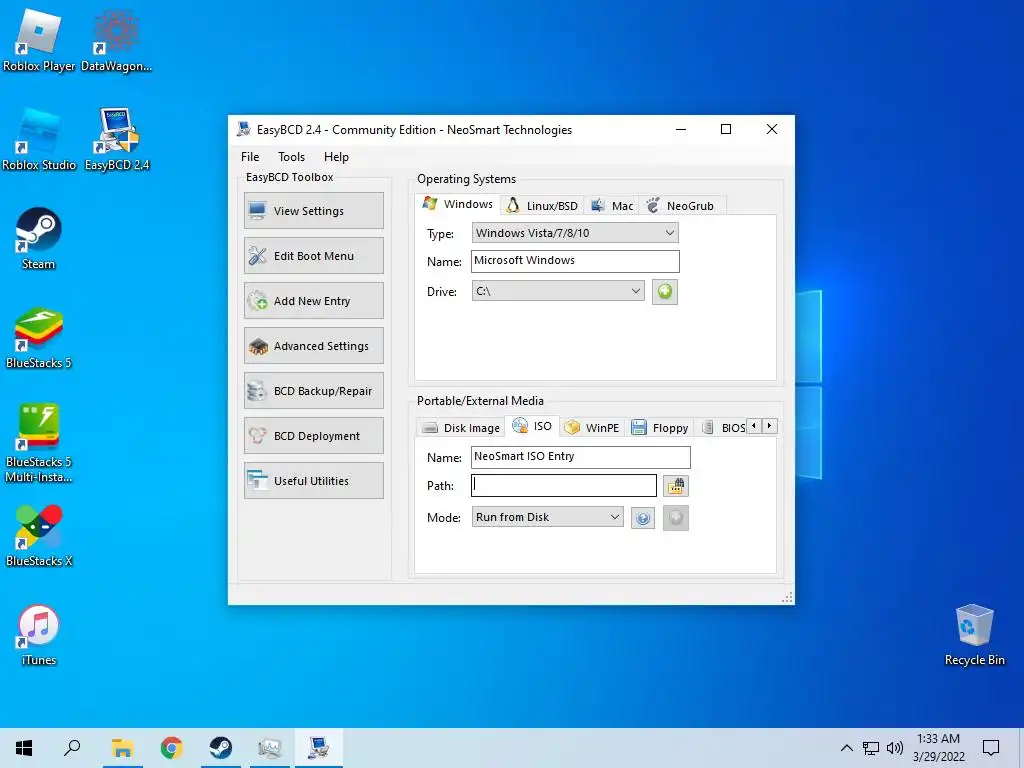The width and height of the screenshot is (1024, 768).
Task: Expand the ISO Mode dropdown
Action: (547, 517)
